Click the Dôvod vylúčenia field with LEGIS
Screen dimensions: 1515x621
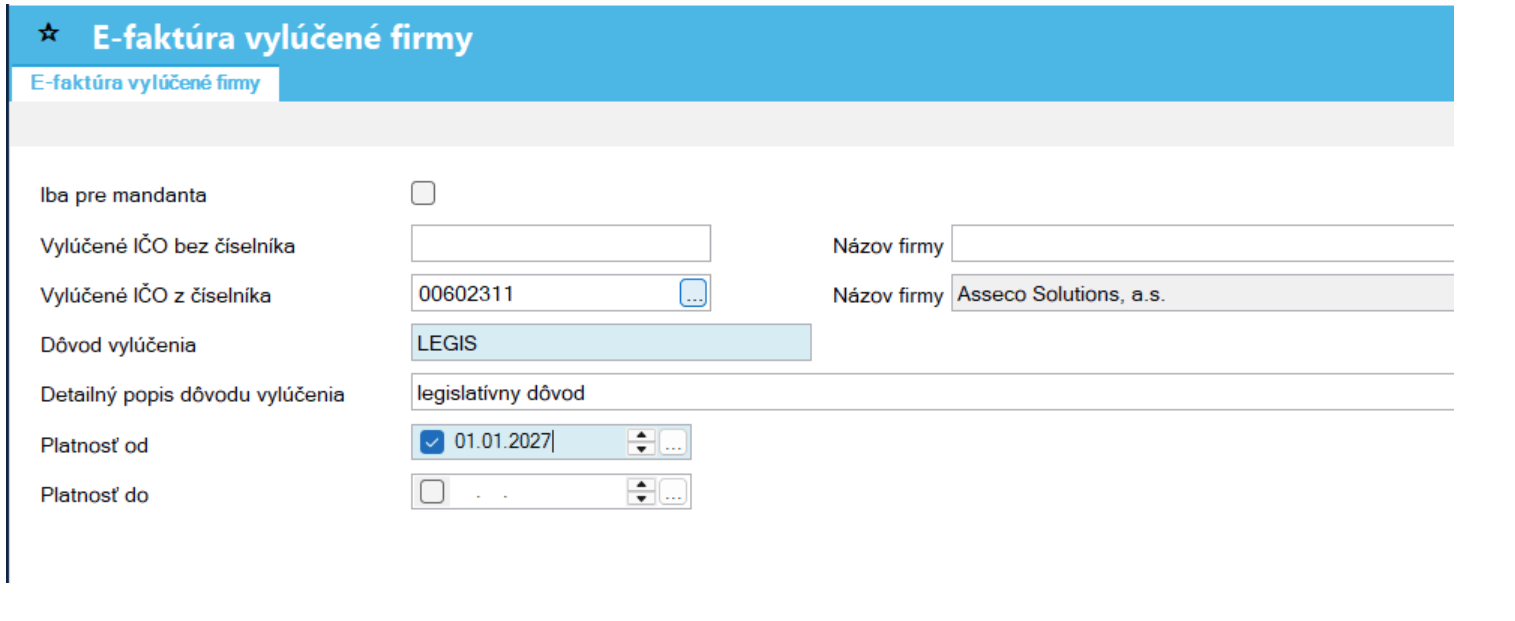click(x=611, y=343)
